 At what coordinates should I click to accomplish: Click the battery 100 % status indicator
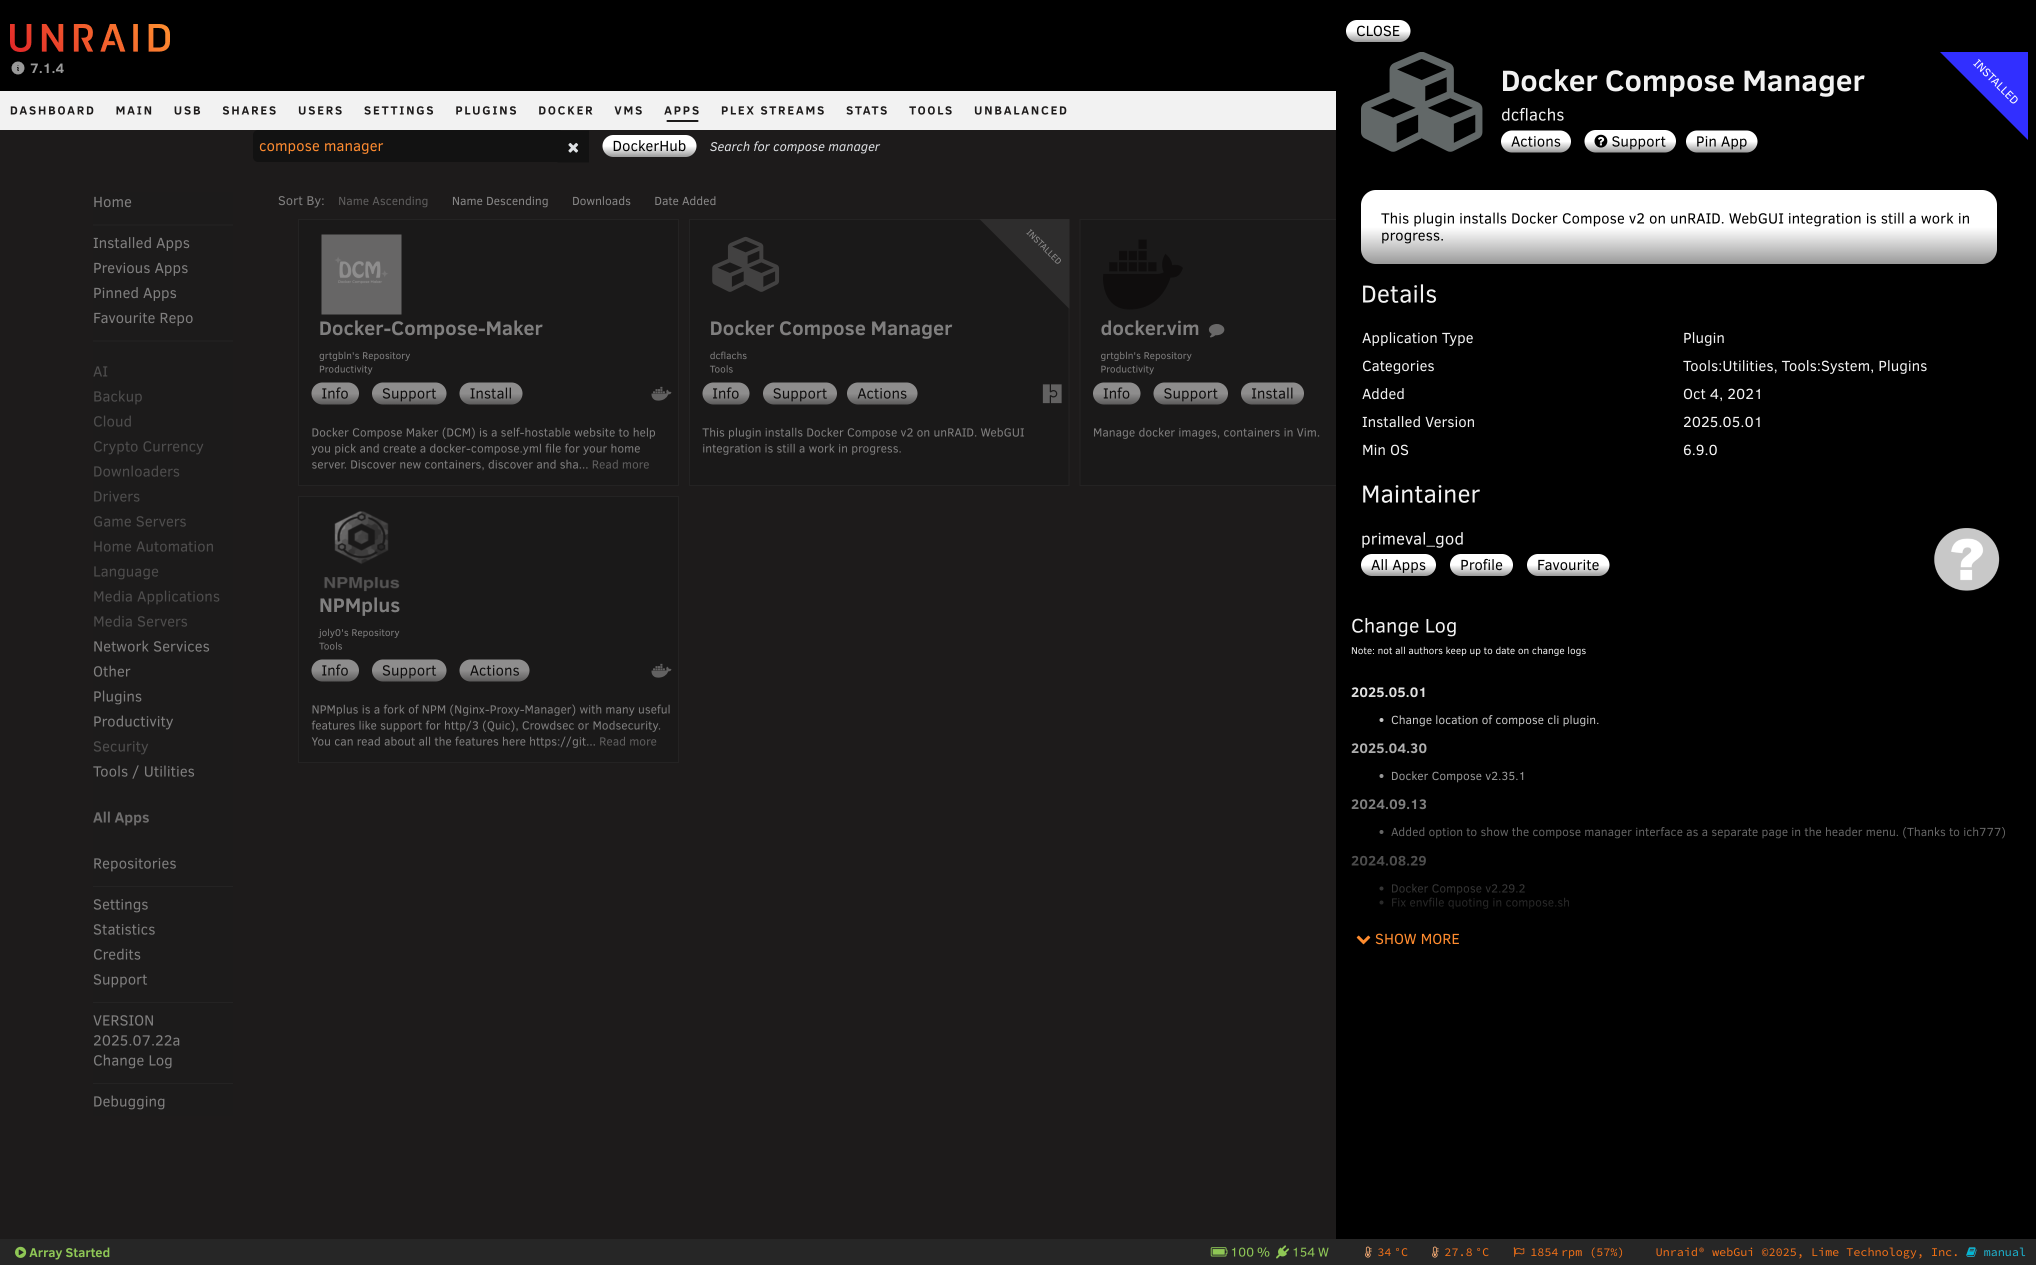click(1240, 1252)
